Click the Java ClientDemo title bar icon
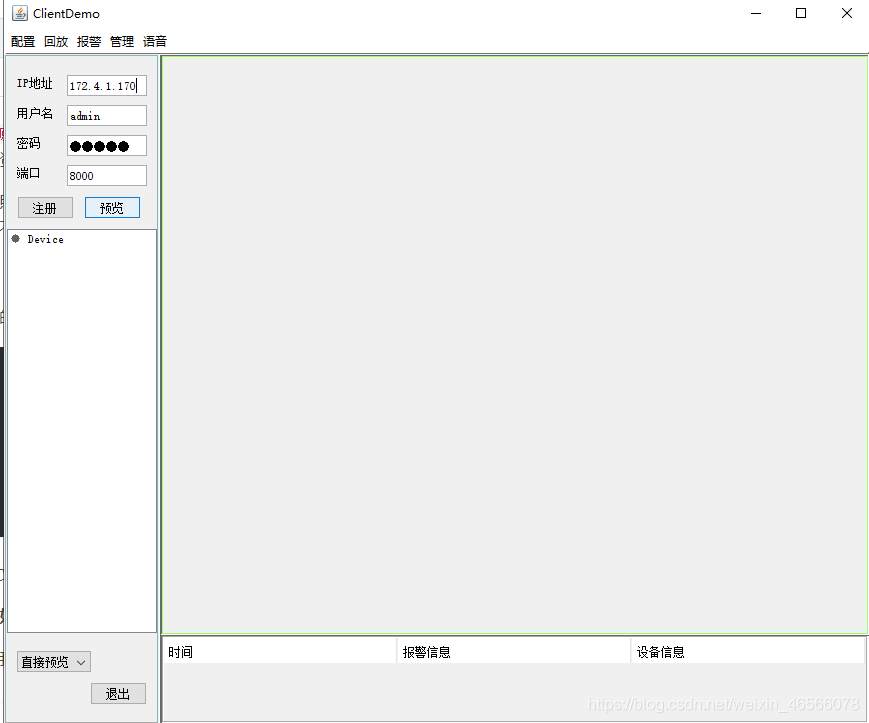Image resolution: width=869 pixels, height=723 pixels. [x=19, y=13]
